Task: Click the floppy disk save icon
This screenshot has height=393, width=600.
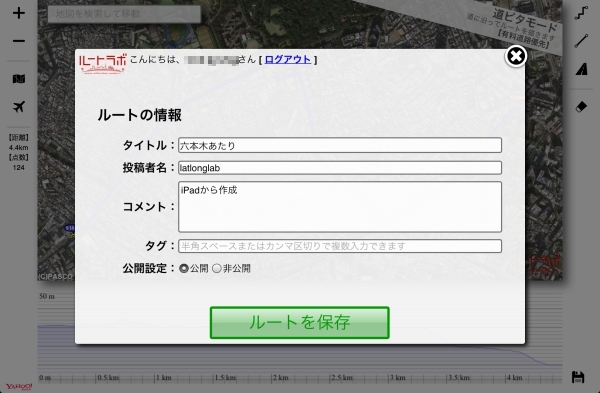Action: (578, 377)
